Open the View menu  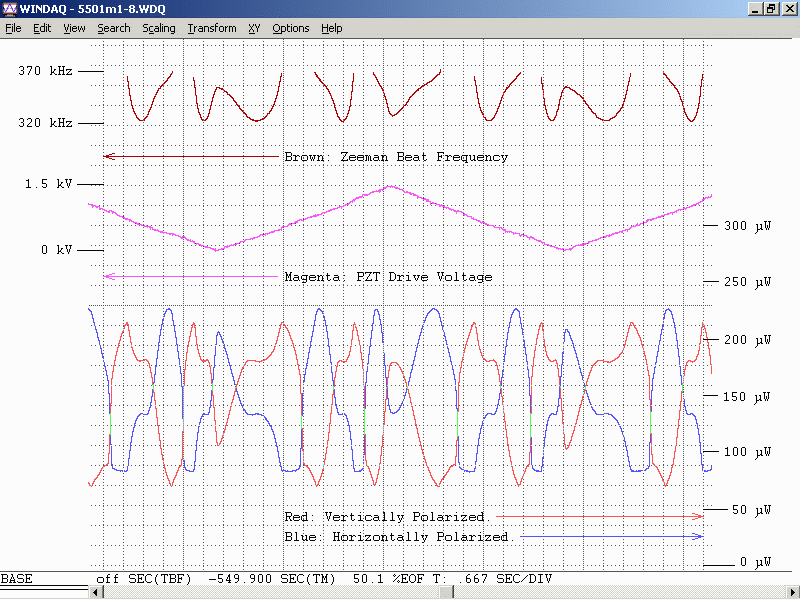(x=74, y=28)
